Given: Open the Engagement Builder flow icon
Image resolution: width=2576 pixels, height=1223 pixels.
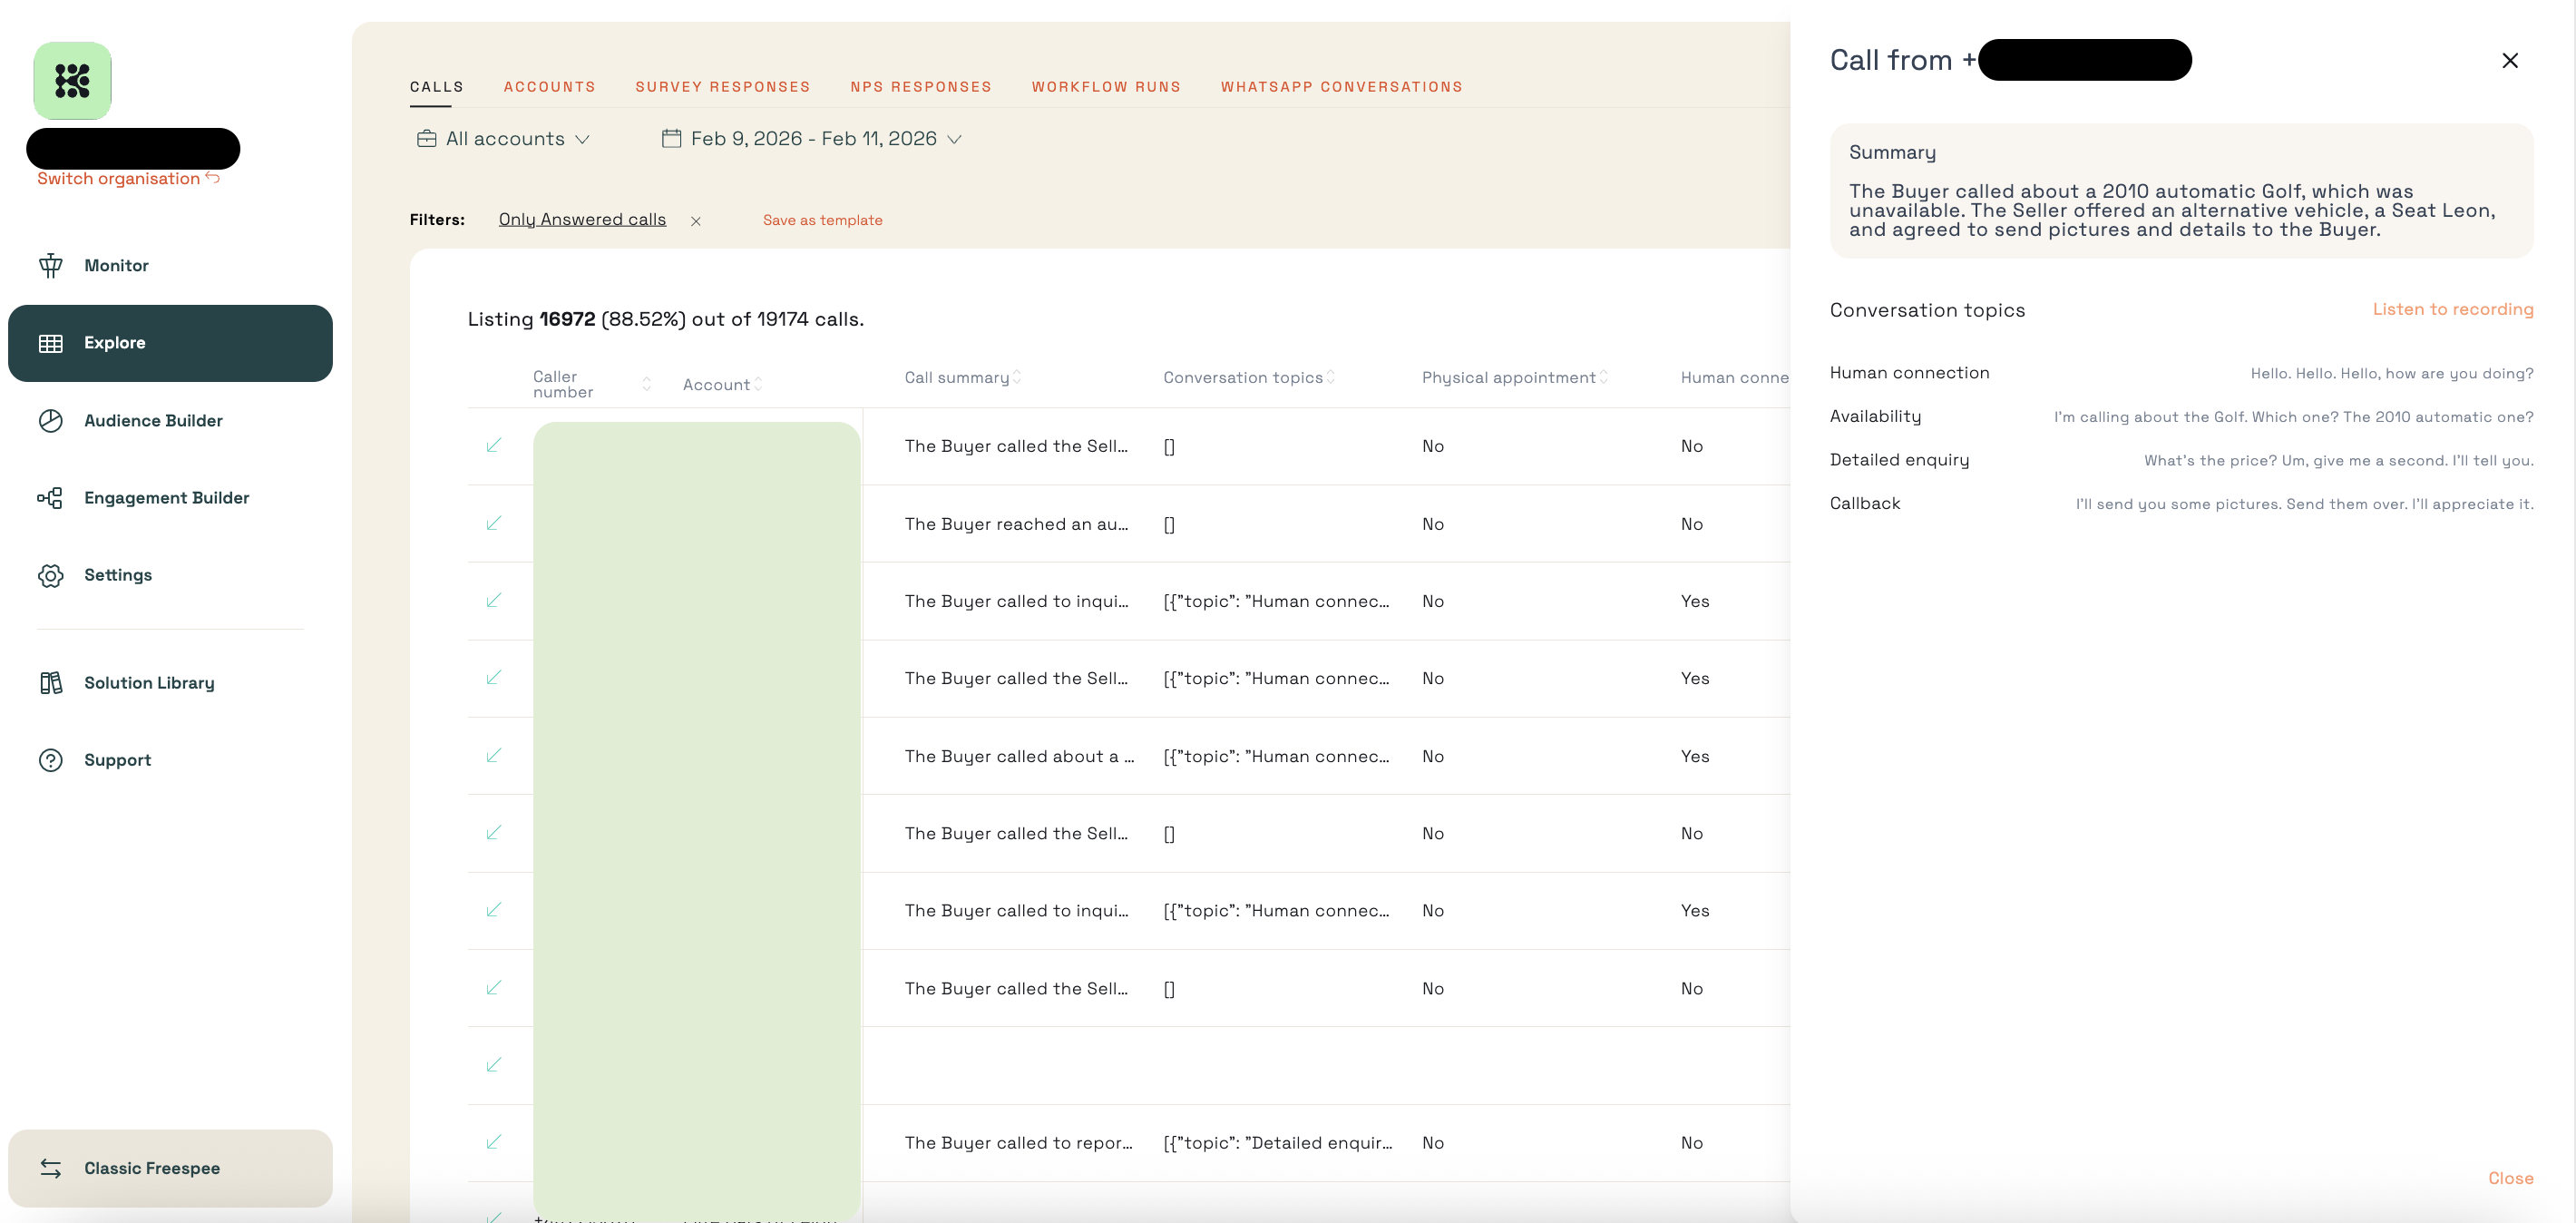Looking at the screenshot, I should (51, 497).
